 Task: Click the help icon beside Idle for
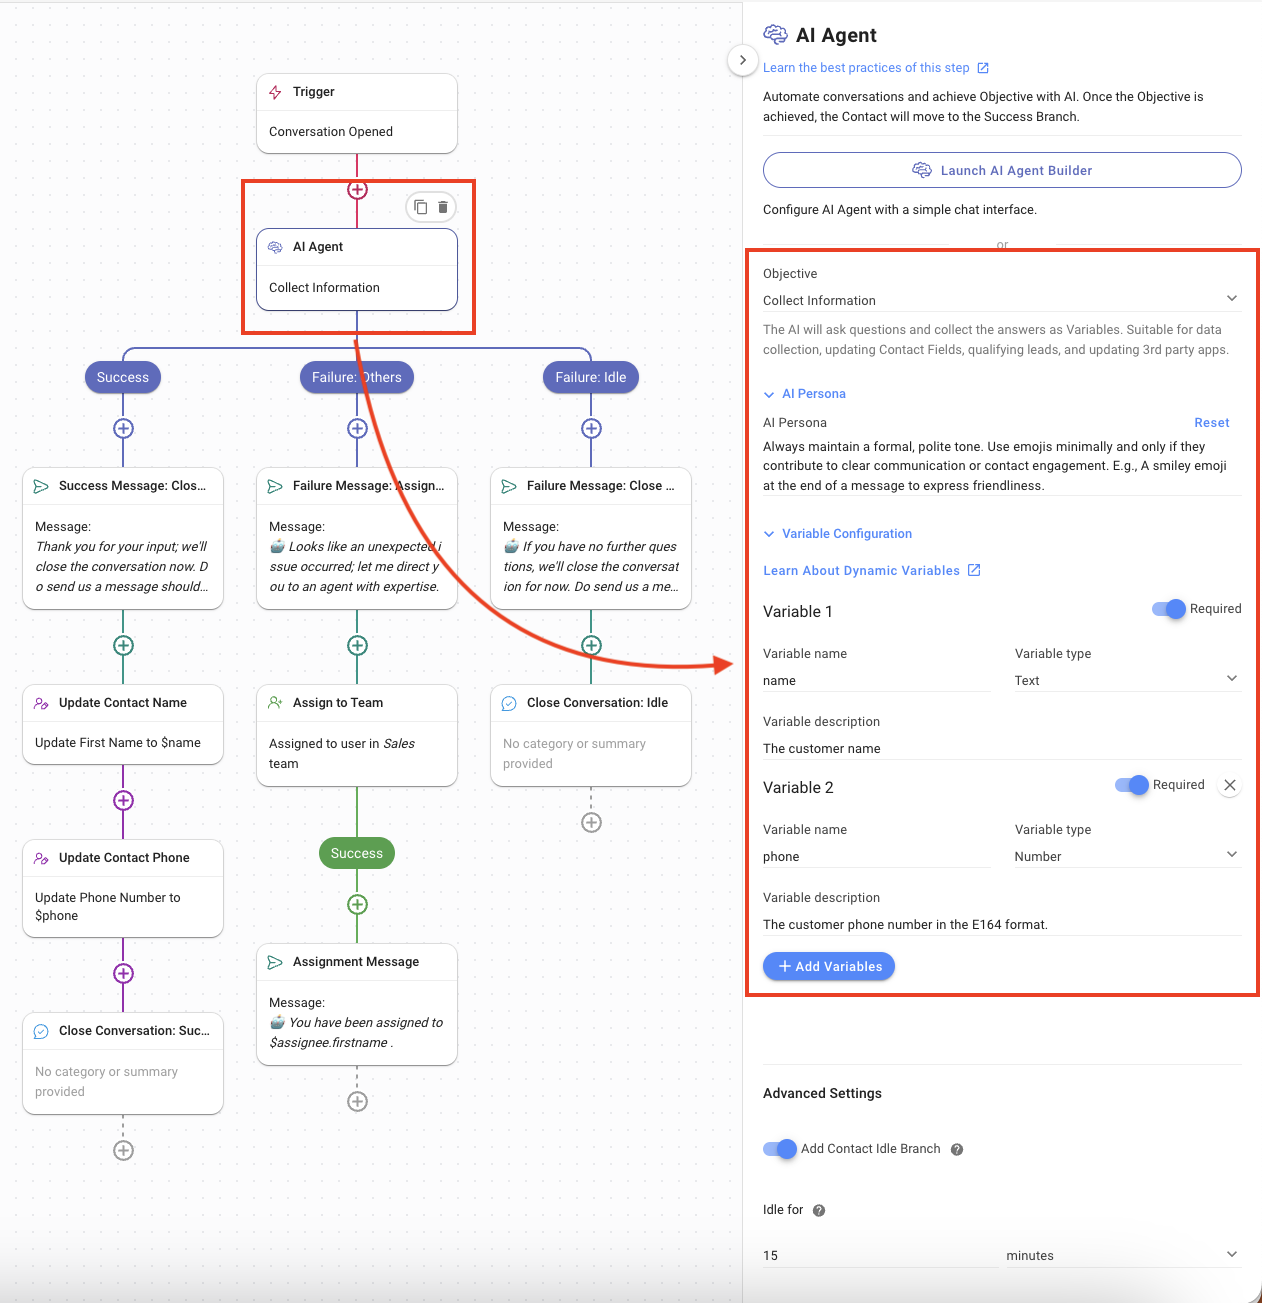click(x=819, y=1211)
